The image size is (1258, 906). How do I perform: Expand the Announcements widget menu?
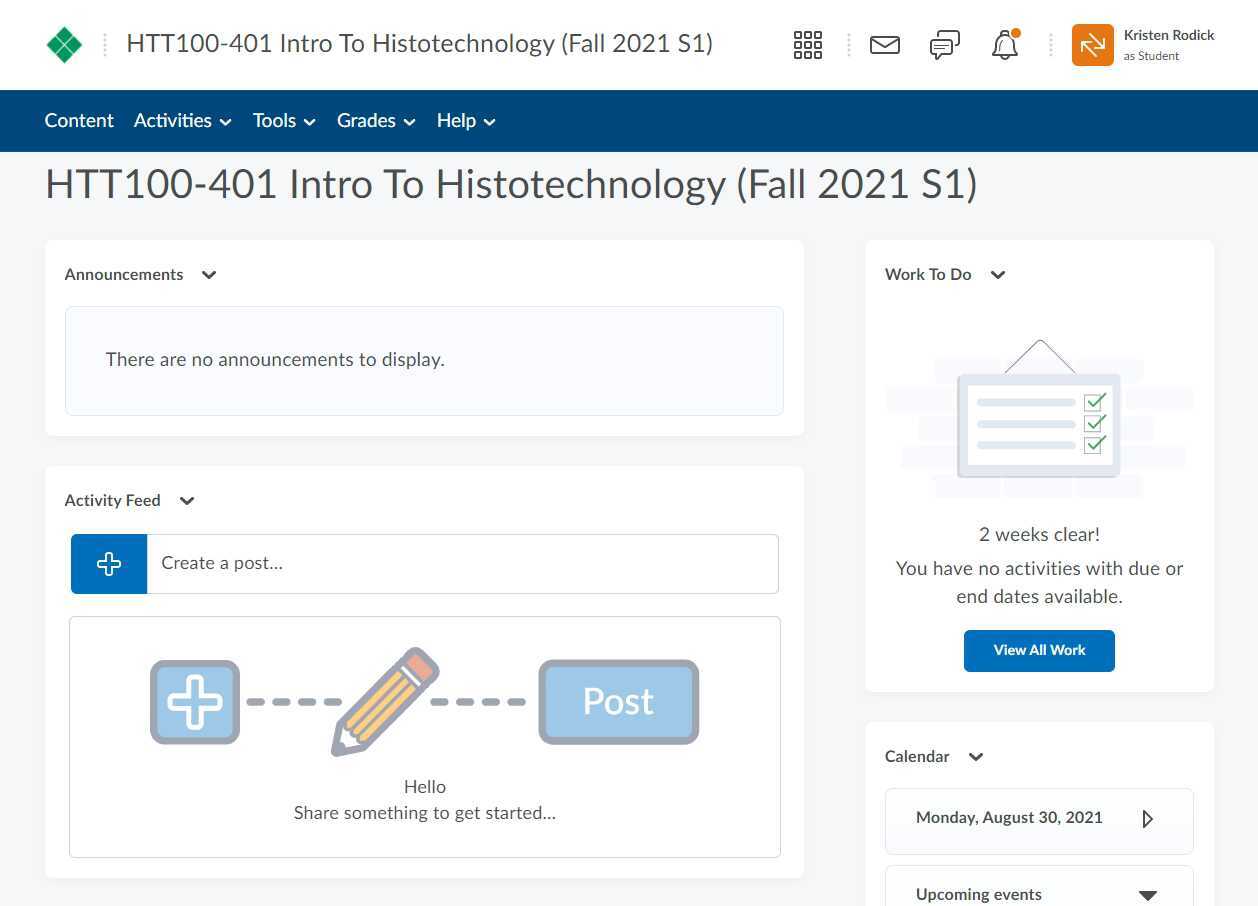point(209,275)
